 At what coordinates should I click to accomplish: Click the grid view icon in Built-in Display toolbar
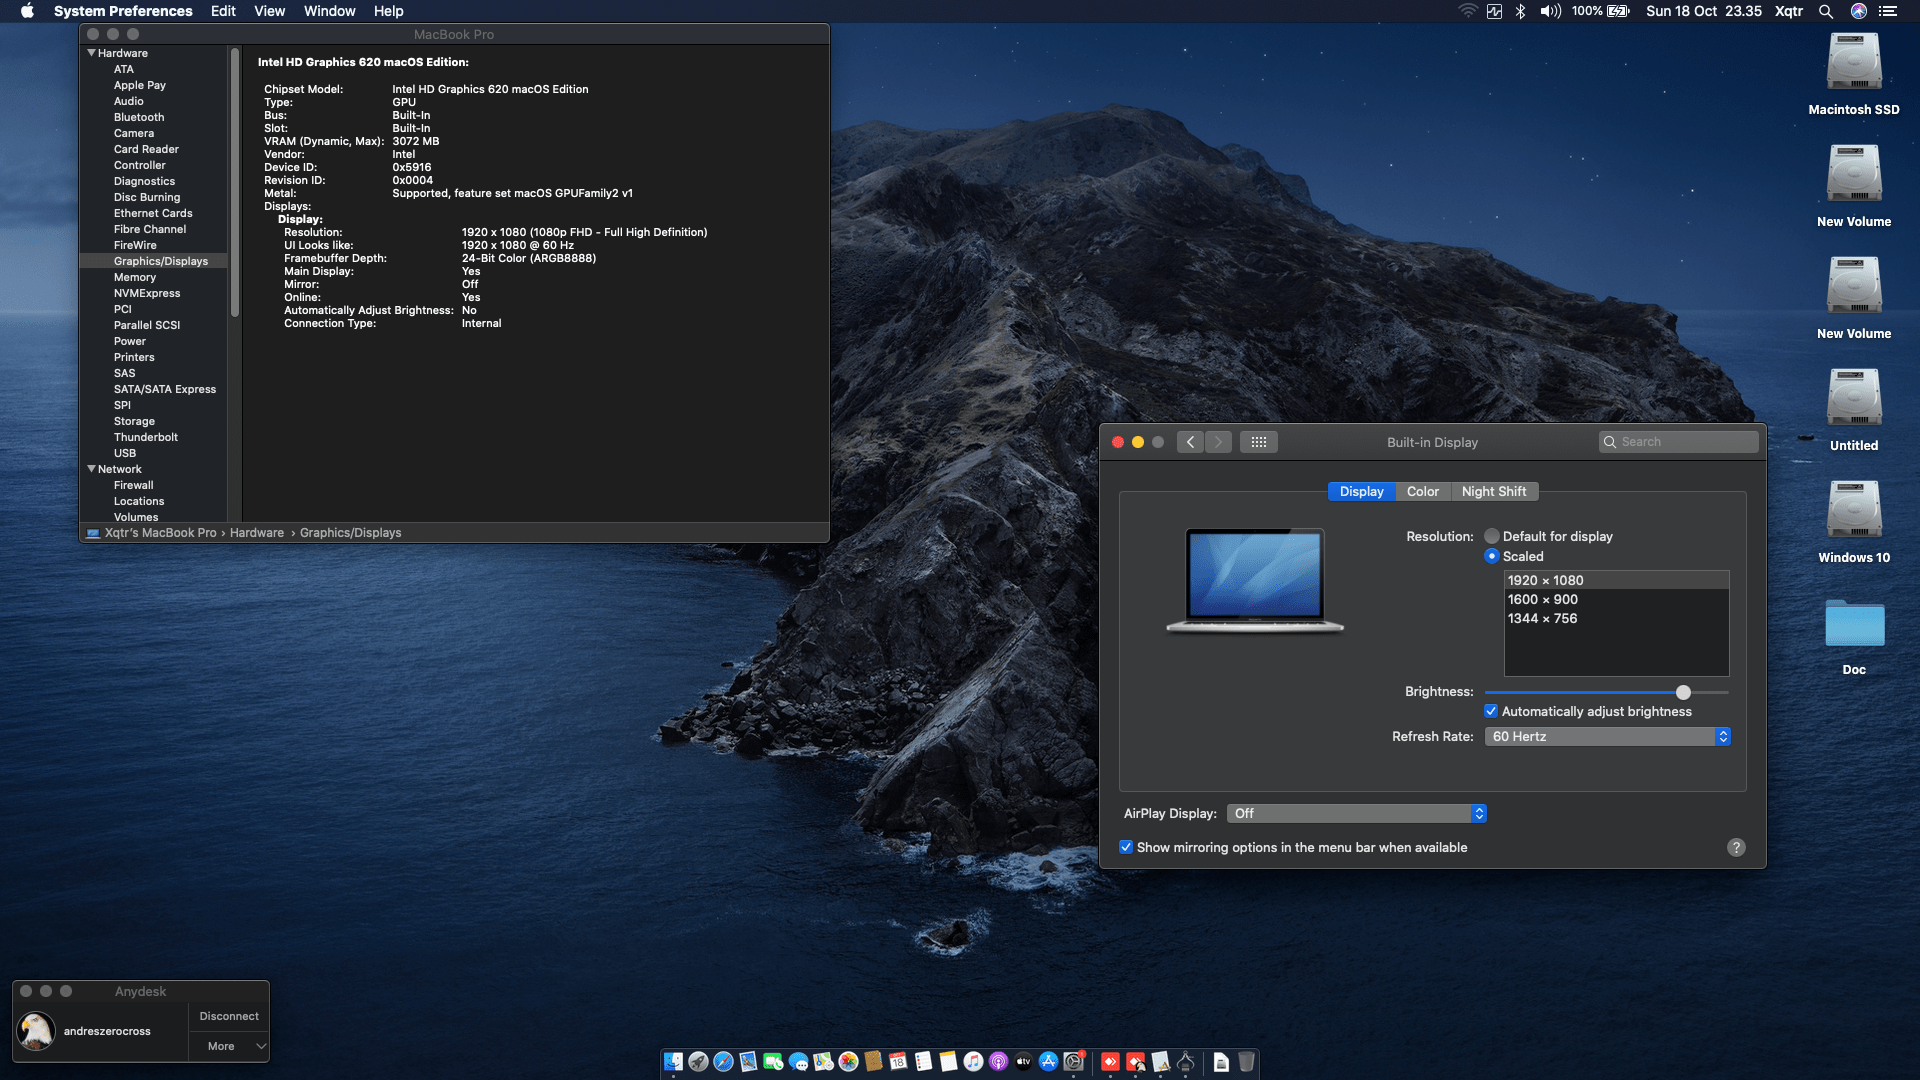(1259, 441)
